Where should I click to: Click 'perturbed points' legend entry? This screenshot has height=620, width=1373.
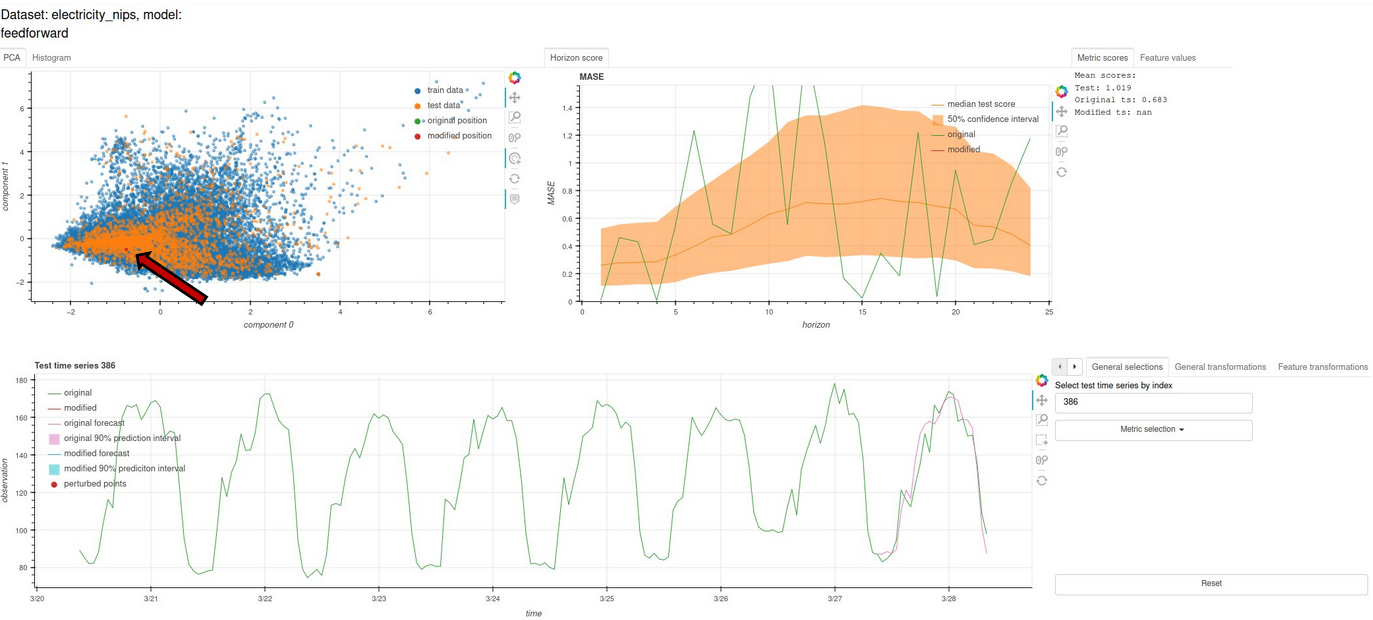(88, 484)
